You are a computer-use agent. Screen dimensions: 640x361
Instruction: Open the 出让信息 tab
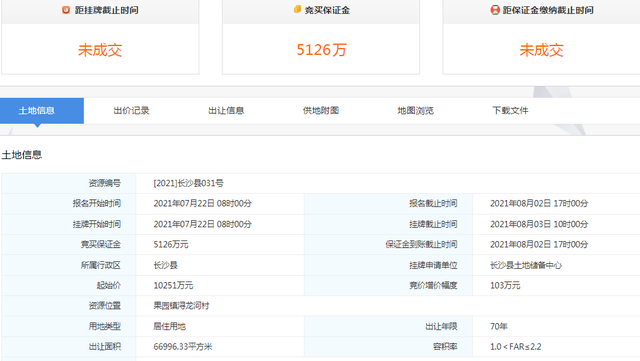226,111
